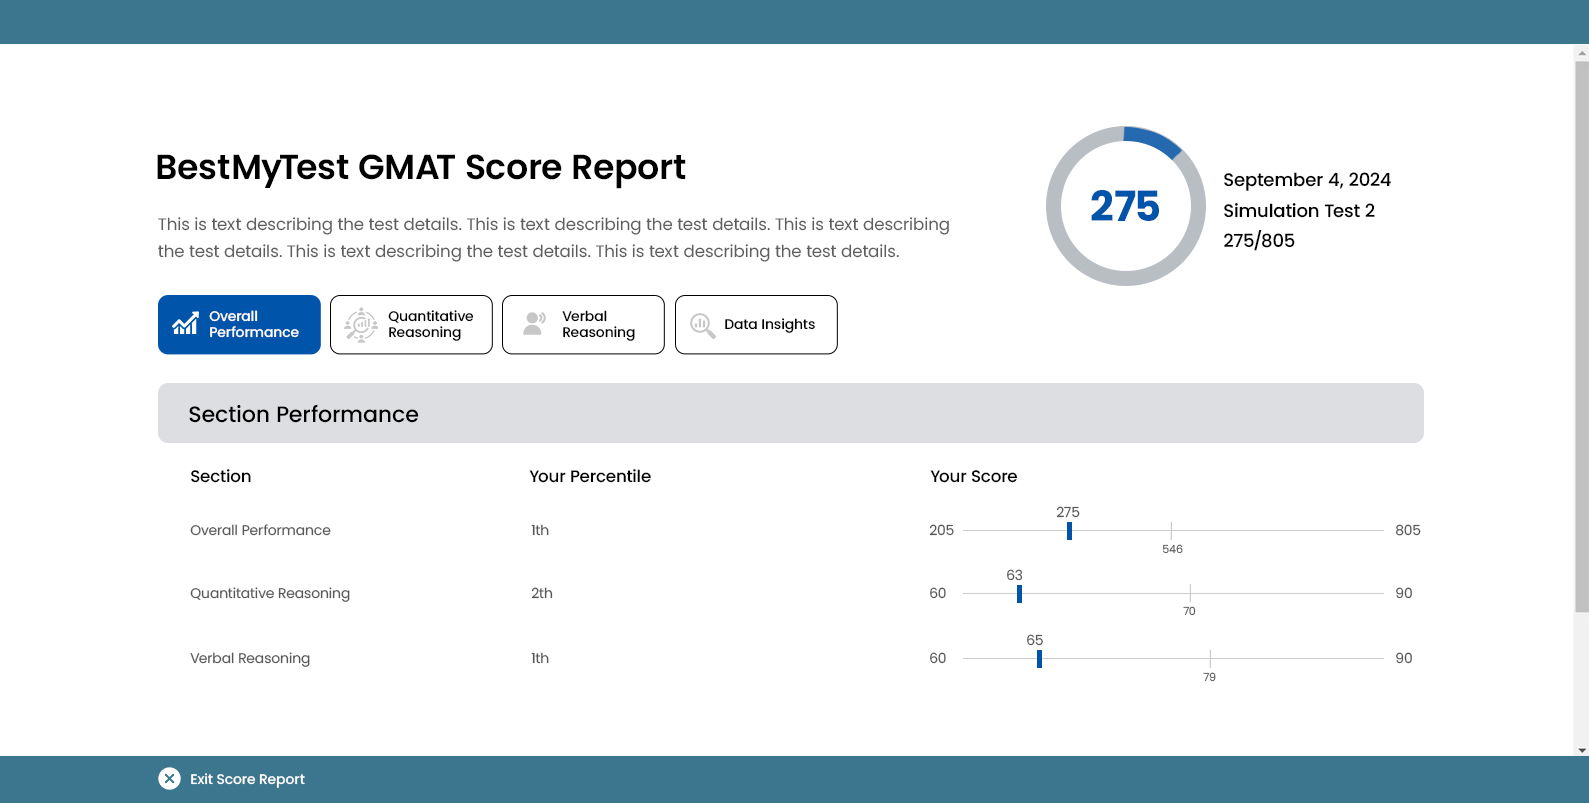Open the Data Insights tab
This screenshot has height=803, width=1589.
point(756,324)
